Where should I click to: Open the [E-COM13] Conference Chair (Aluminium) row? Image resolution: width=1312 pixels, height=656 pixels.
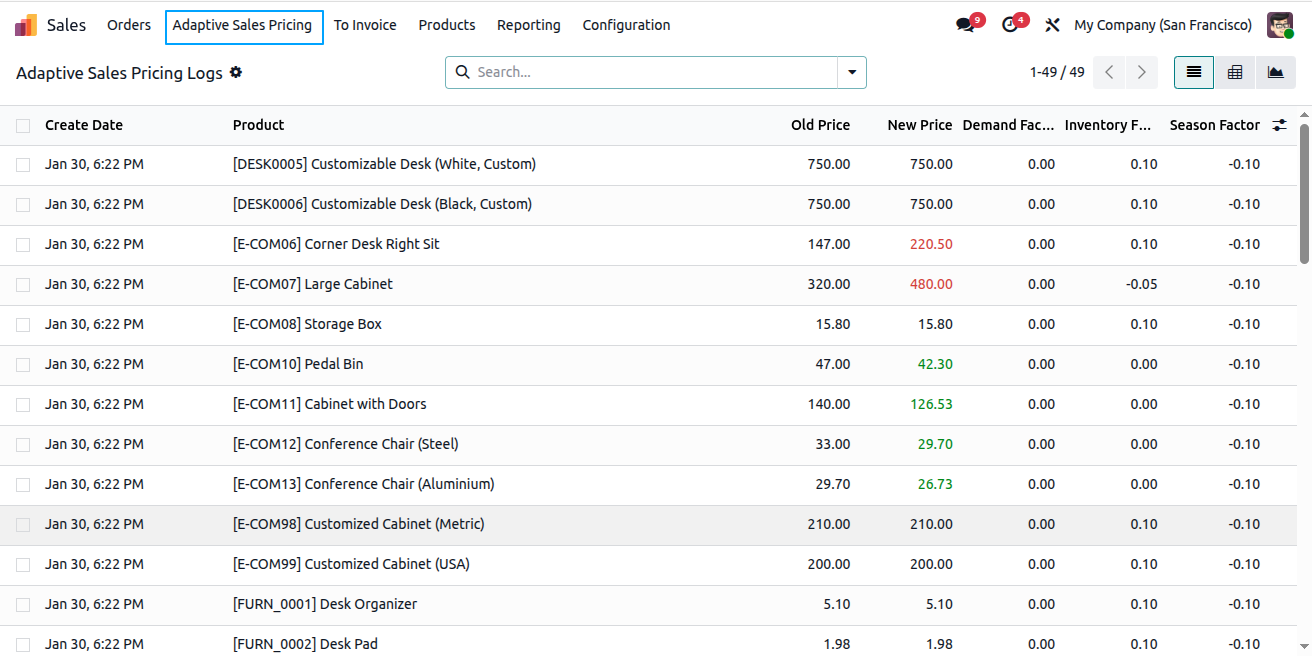pyautogui.click(x=650, y=485)
